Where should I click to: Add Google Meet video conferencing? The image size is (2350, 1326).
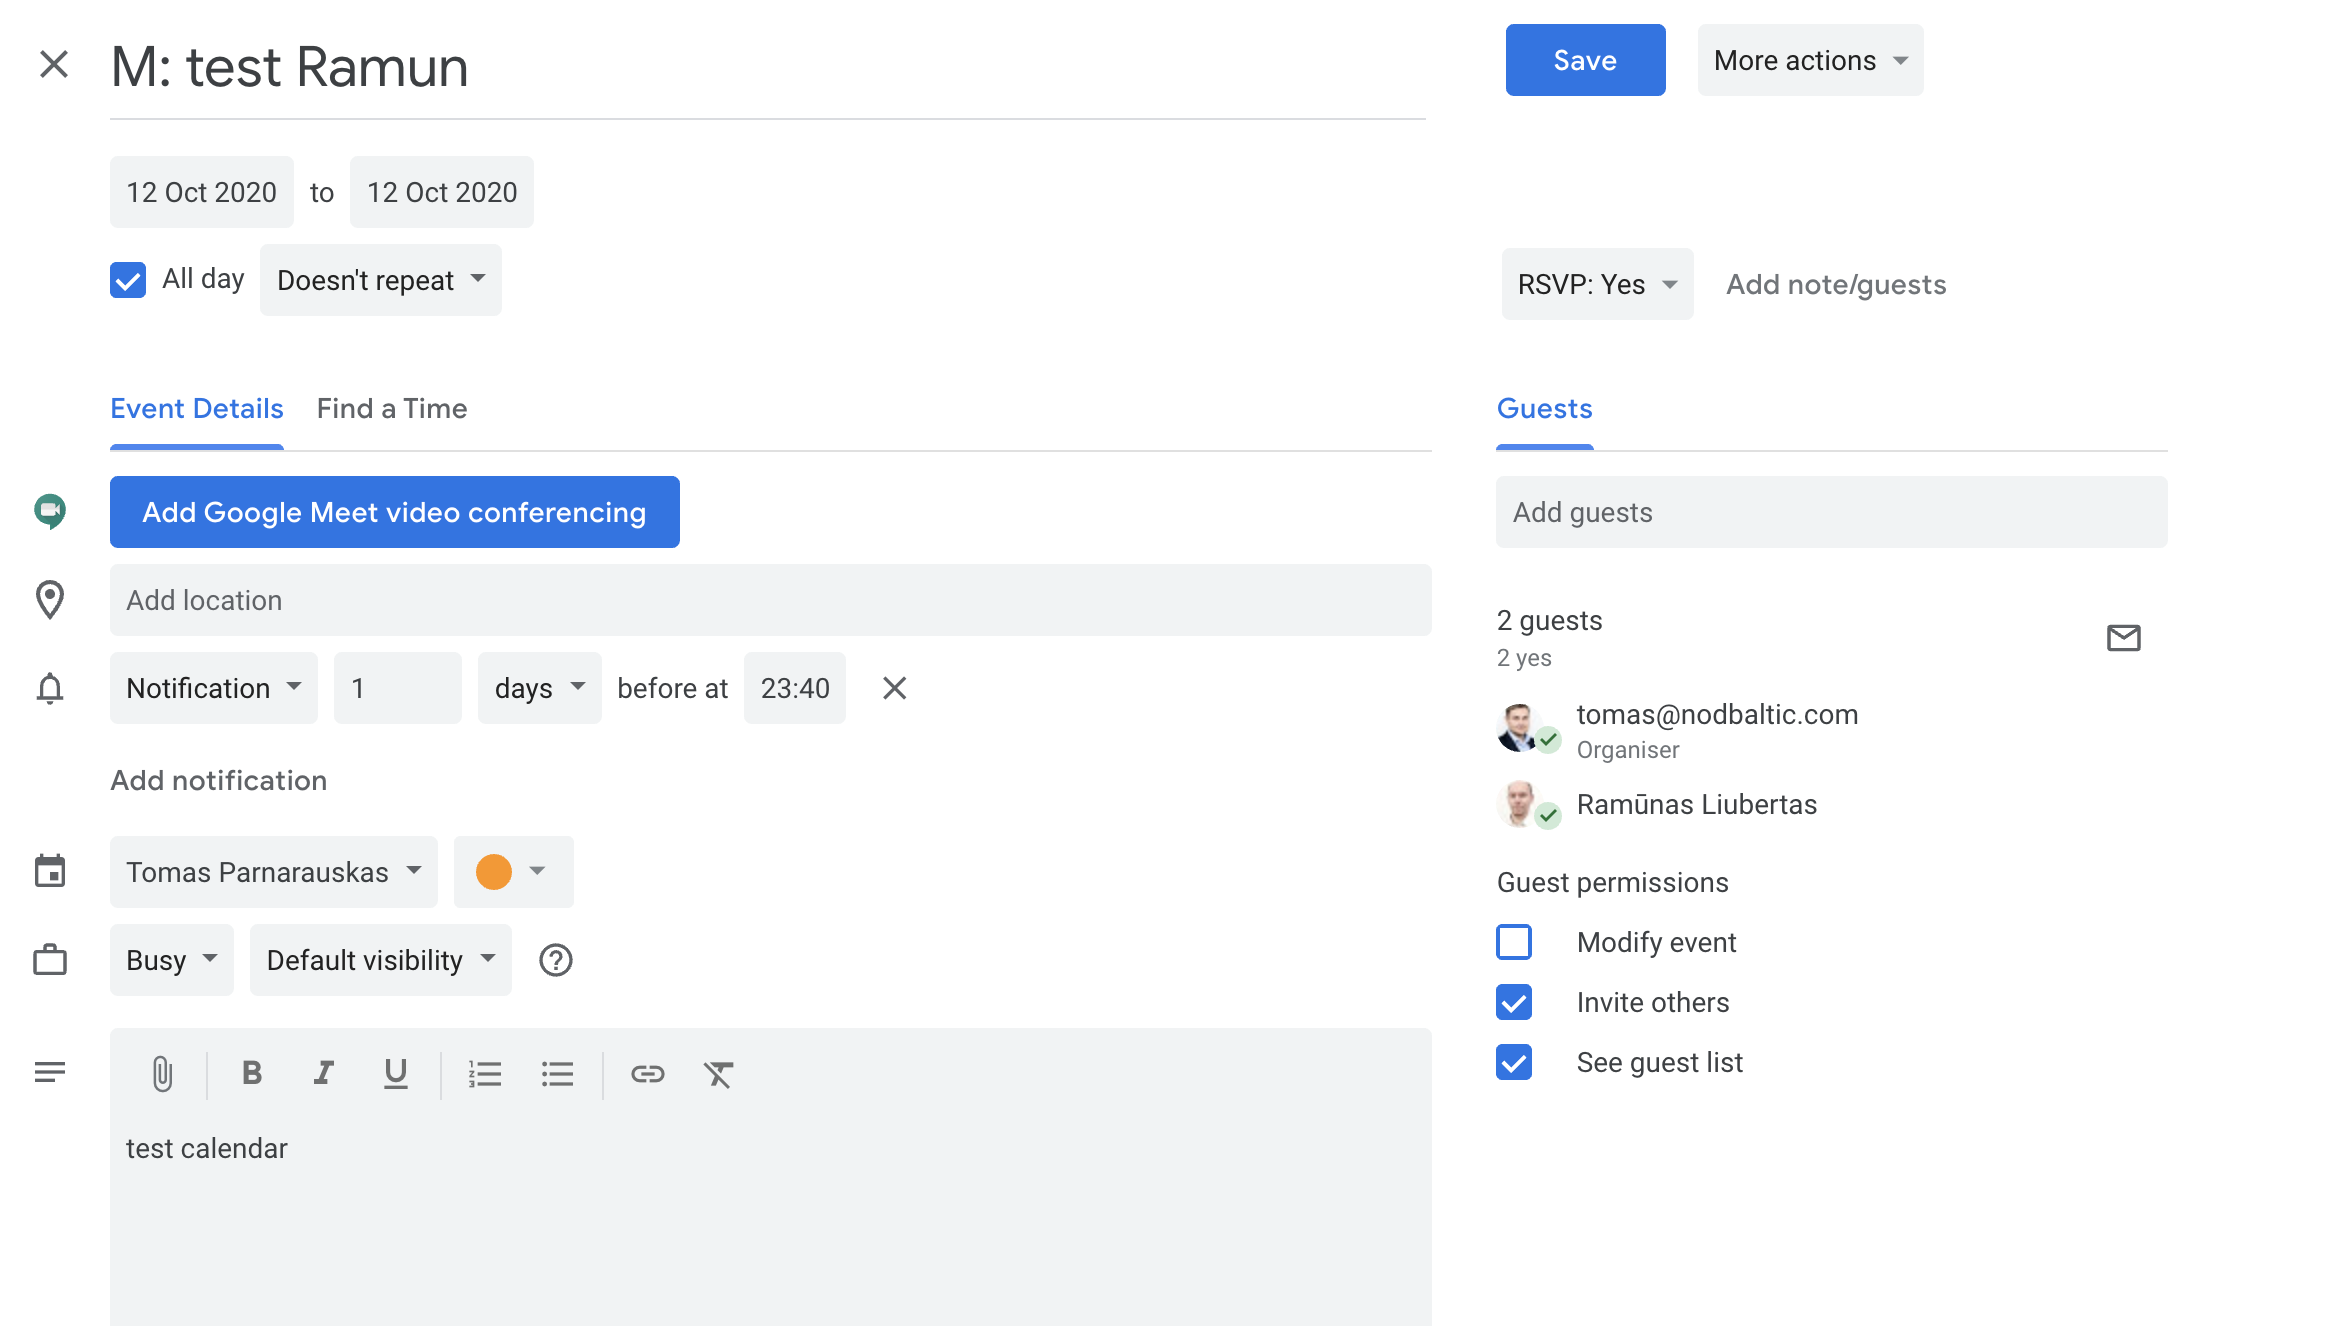394,512
